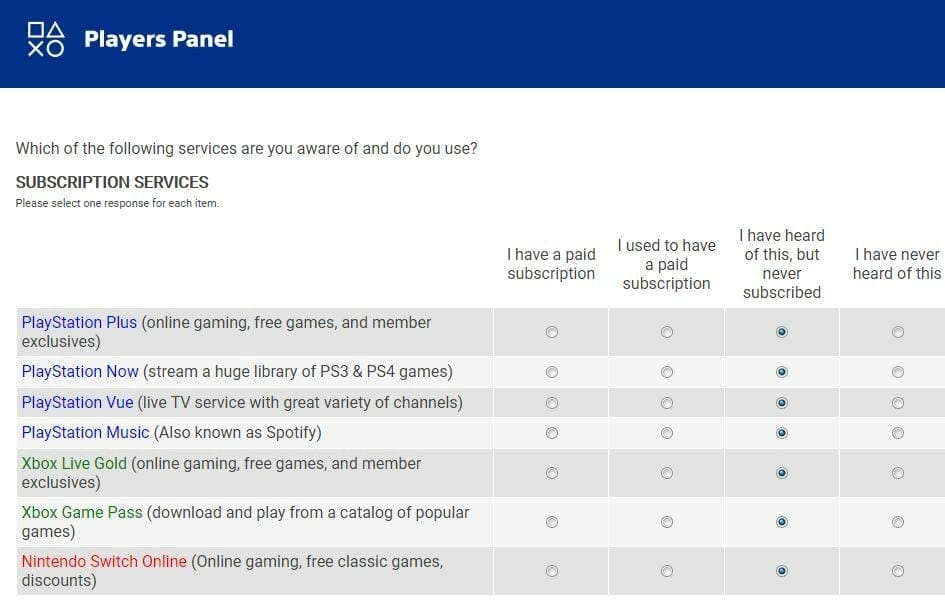Select paid subscription for Xbox Live Gold
945x610 pixels.
click(x=552, y=473)
